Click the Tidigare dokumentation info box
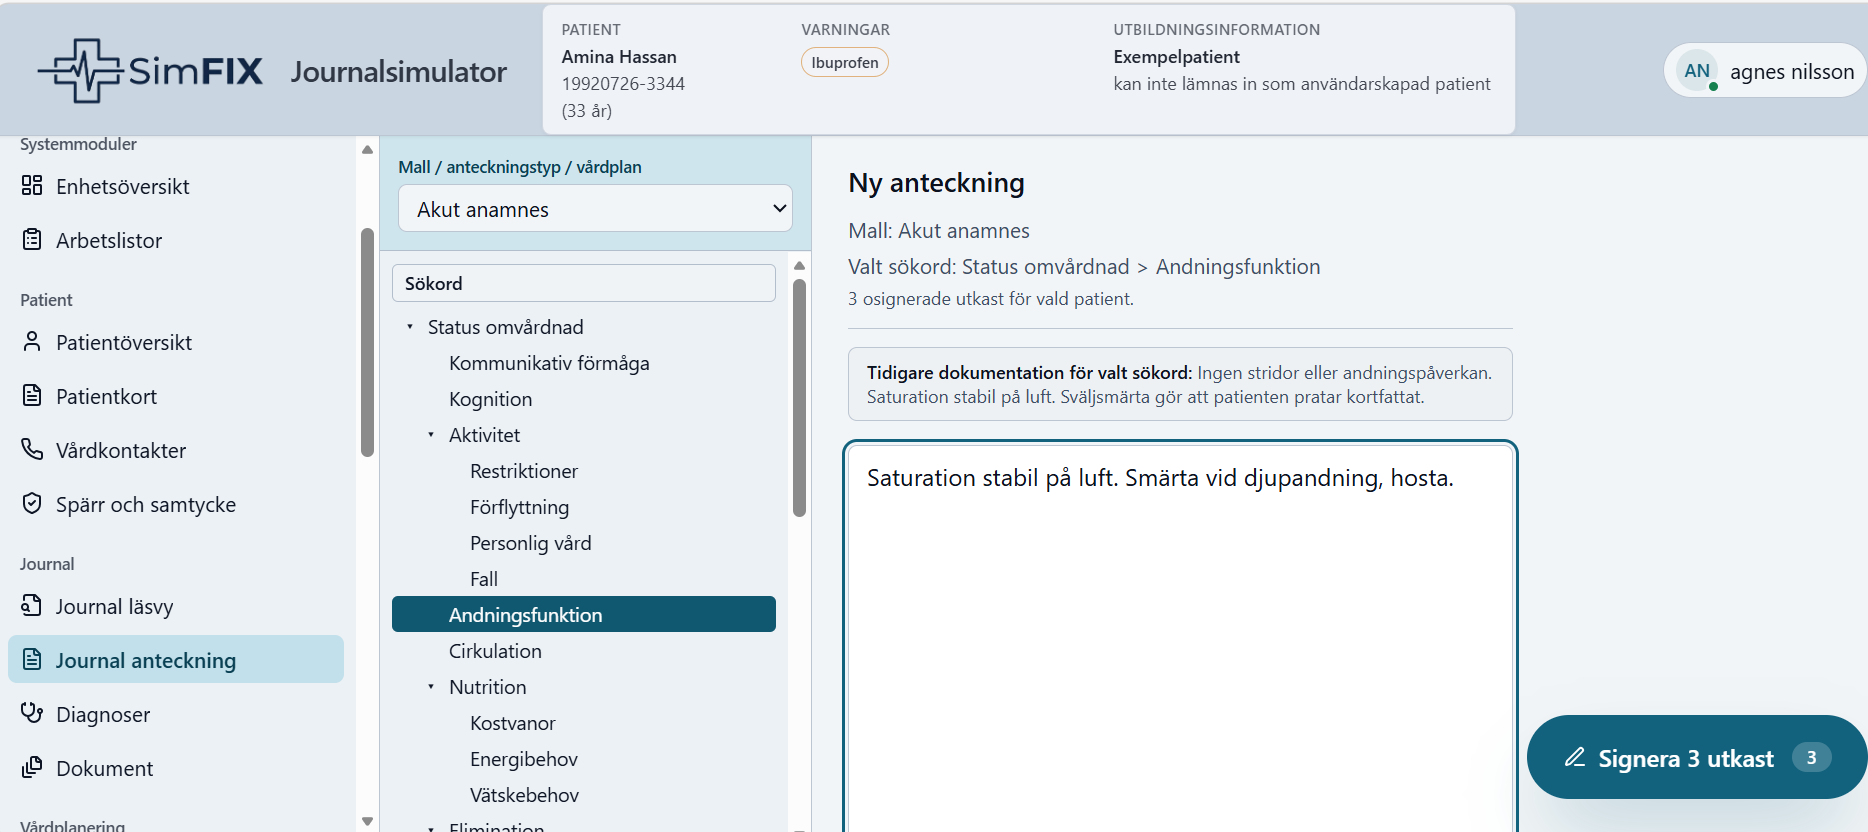1868x832 pixels. point(1180,384)
